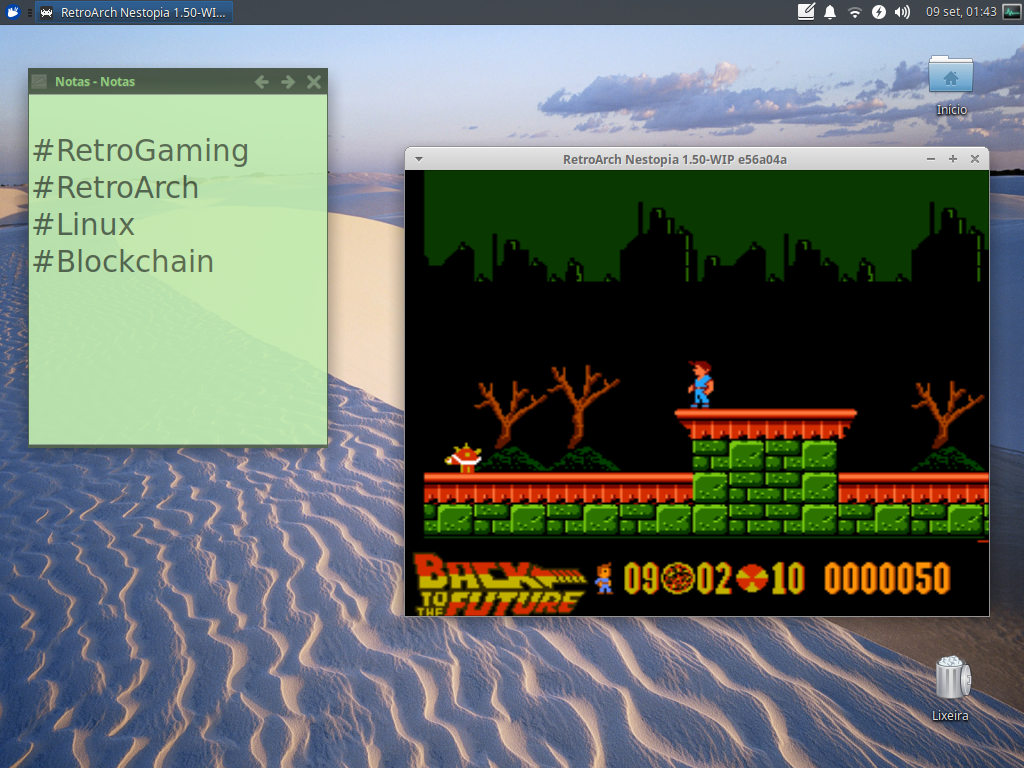Screen dimensions: 1024x768
Task: Click the Marty character standing on platform
Action: coord(700,384)
